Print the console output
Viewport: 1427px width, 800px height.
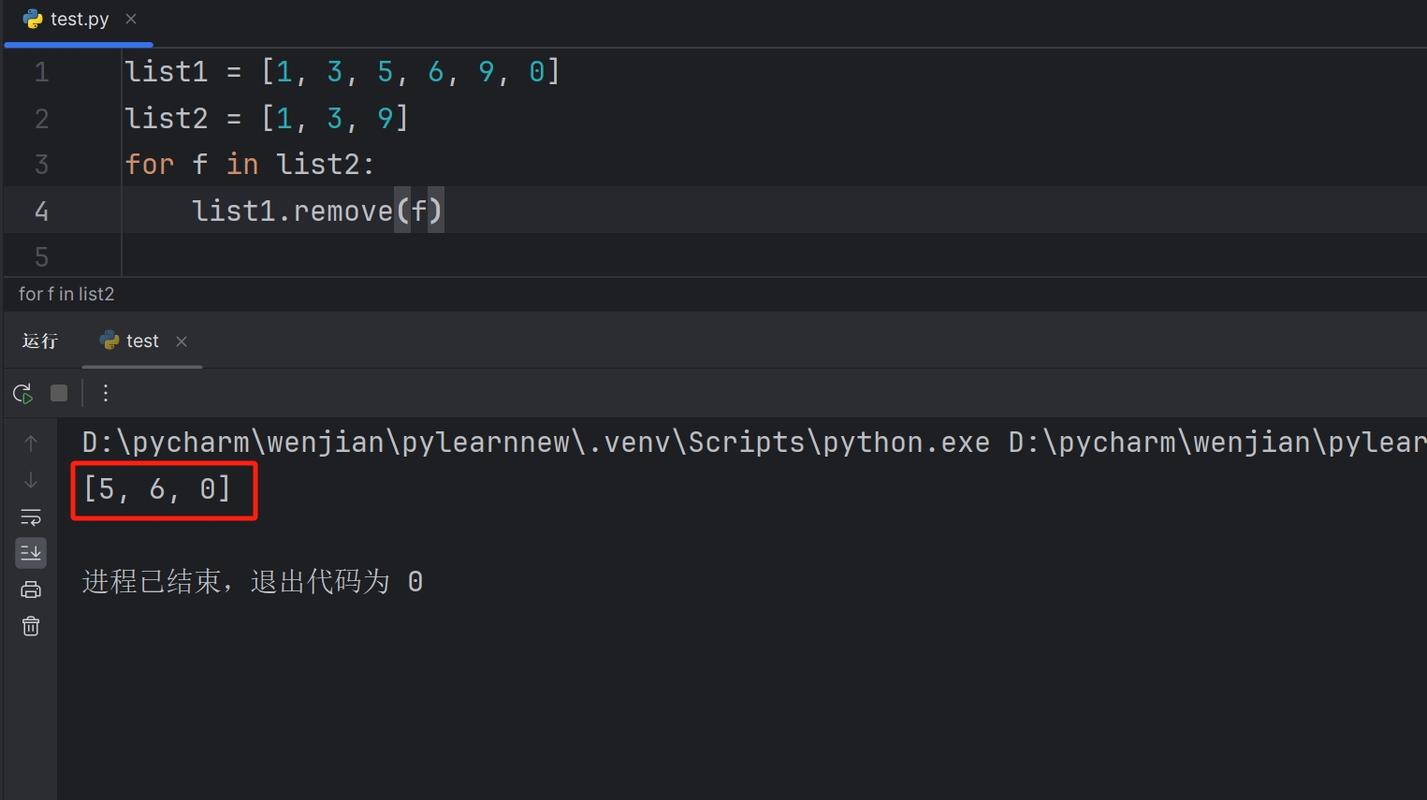[31, 590]
